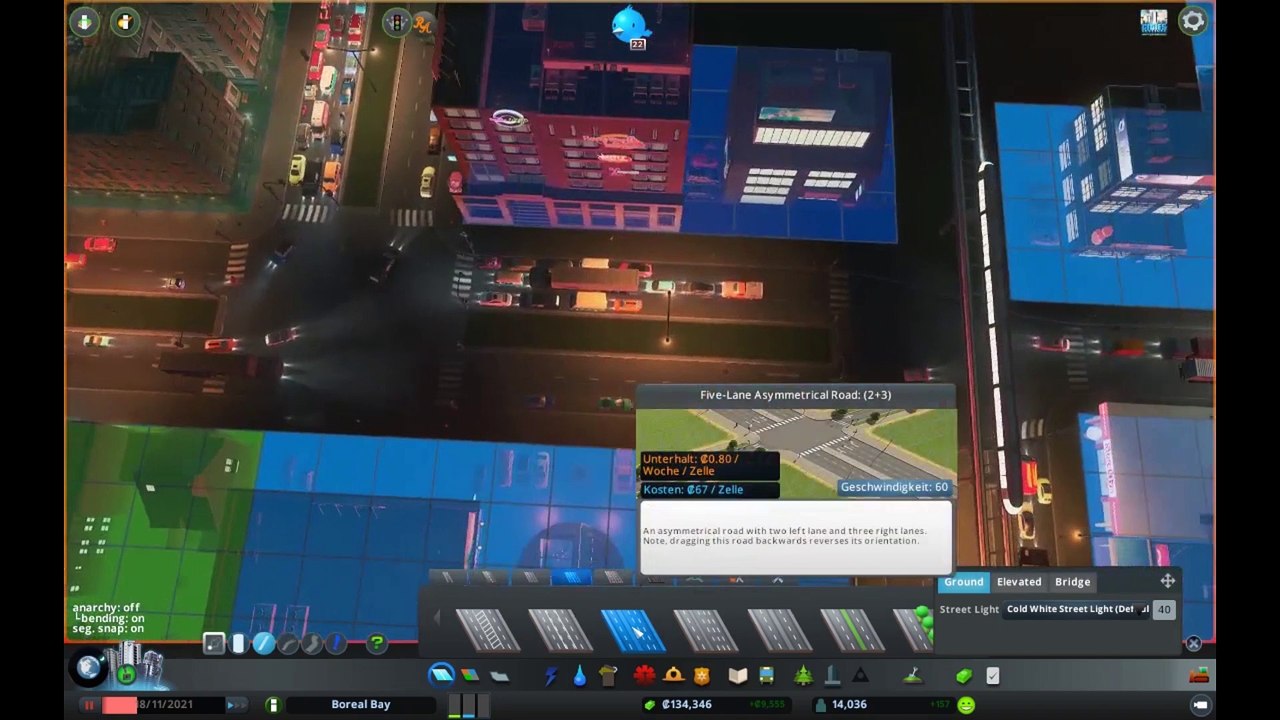Screen dimensions: 1280x720
Task: Move the road options panel handle
Action: [1167, 581]
